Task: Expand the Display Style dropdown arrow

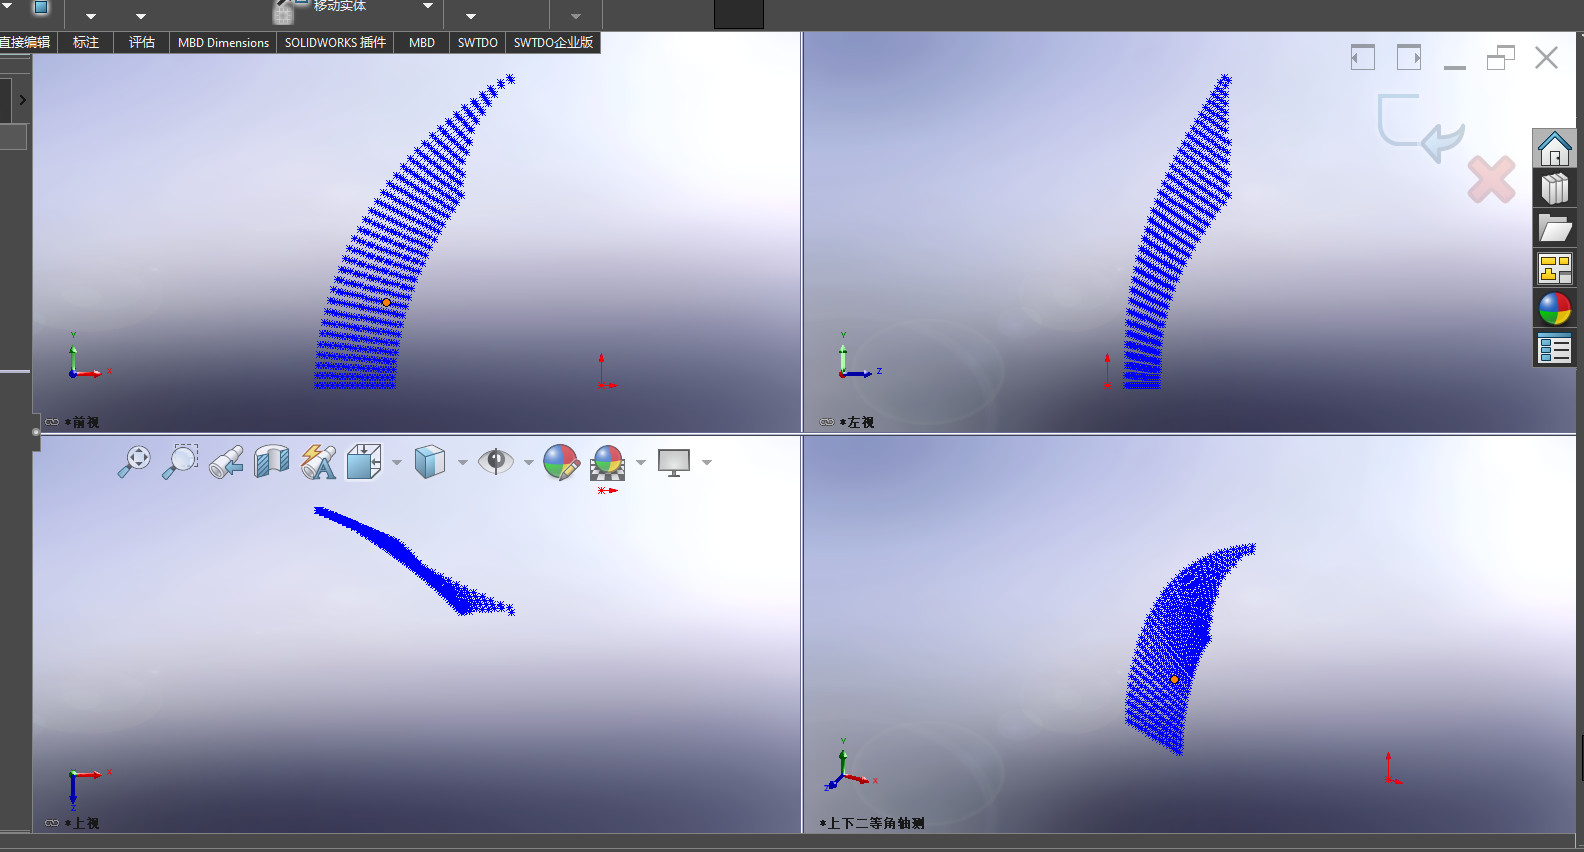Action: (462, 462)
